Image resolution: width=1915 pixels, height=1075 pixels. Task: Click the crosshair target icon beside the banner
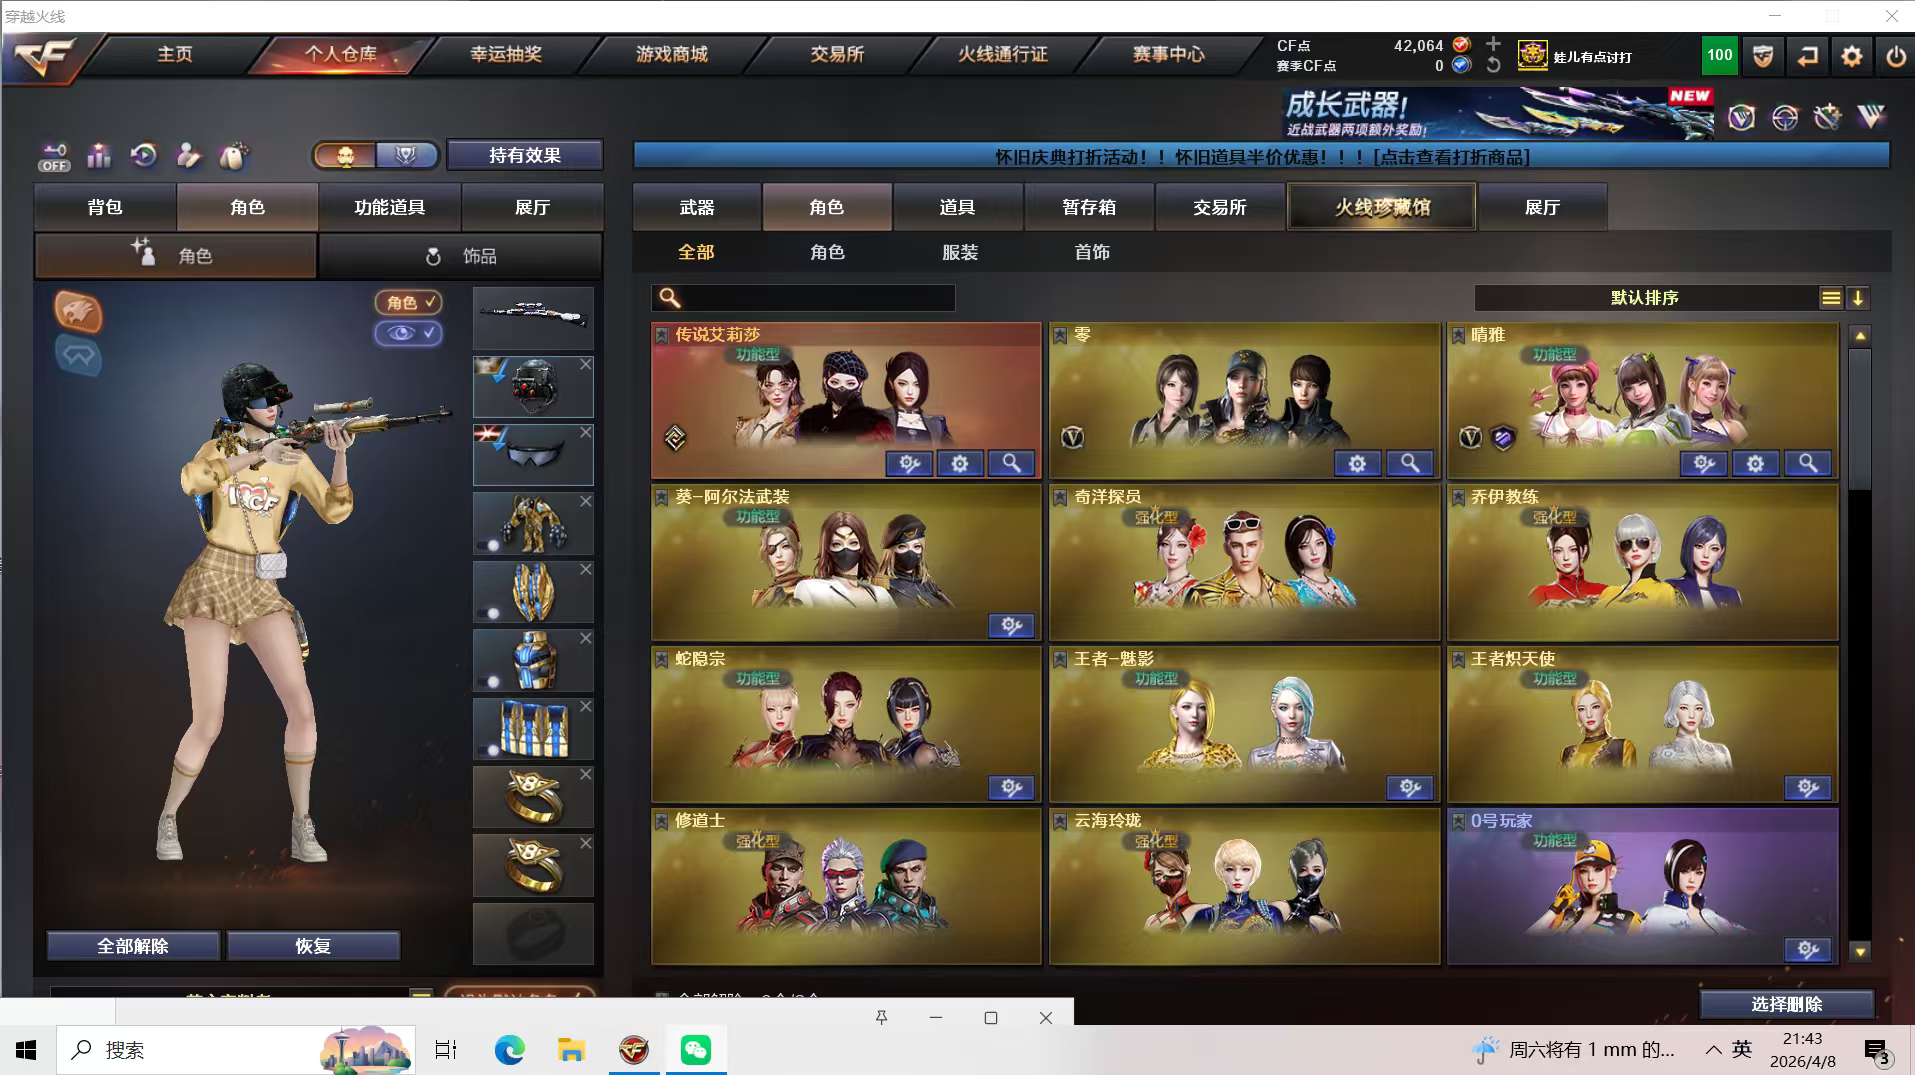click(1785, 118)
